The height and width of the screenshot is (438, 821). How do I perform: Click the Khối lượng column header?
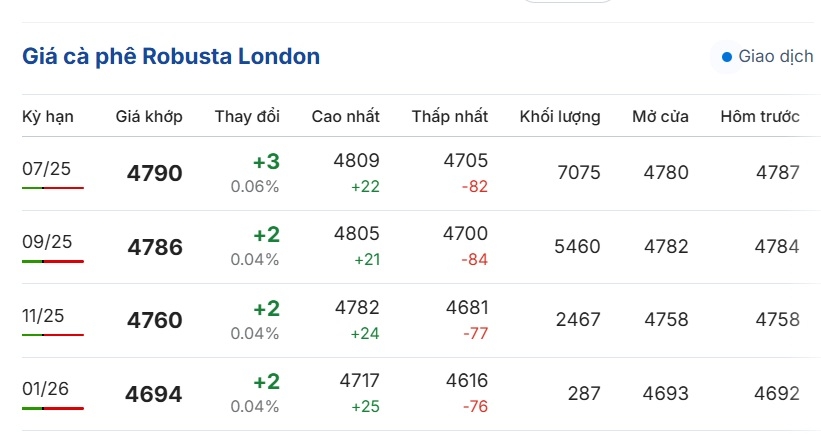[x=560, y=116]
